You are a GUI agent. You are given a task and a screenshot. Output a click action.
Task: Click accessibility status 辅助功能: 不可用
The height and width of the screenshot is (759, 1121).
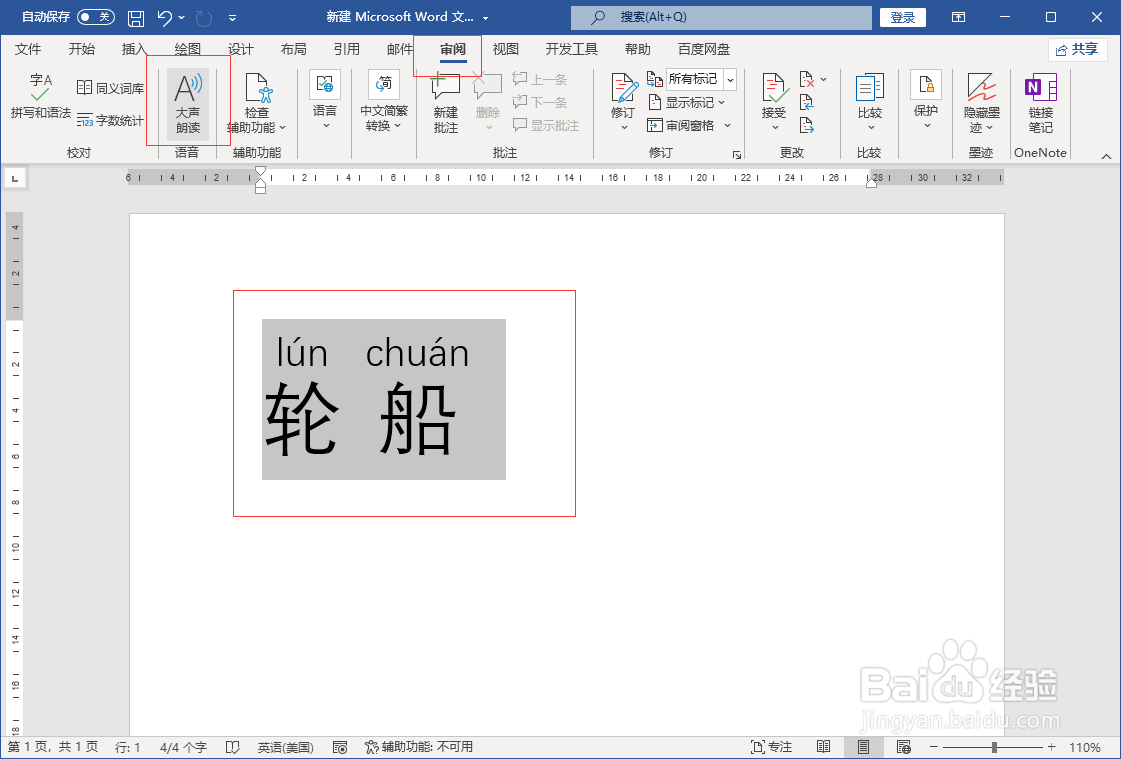click(x=419, y=747)
